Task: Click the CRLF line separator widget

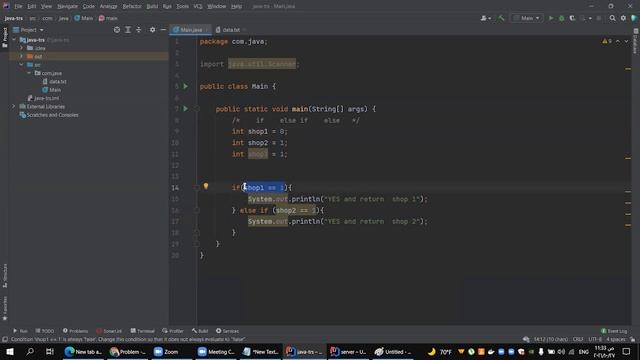Action: [x=578, y=340]
